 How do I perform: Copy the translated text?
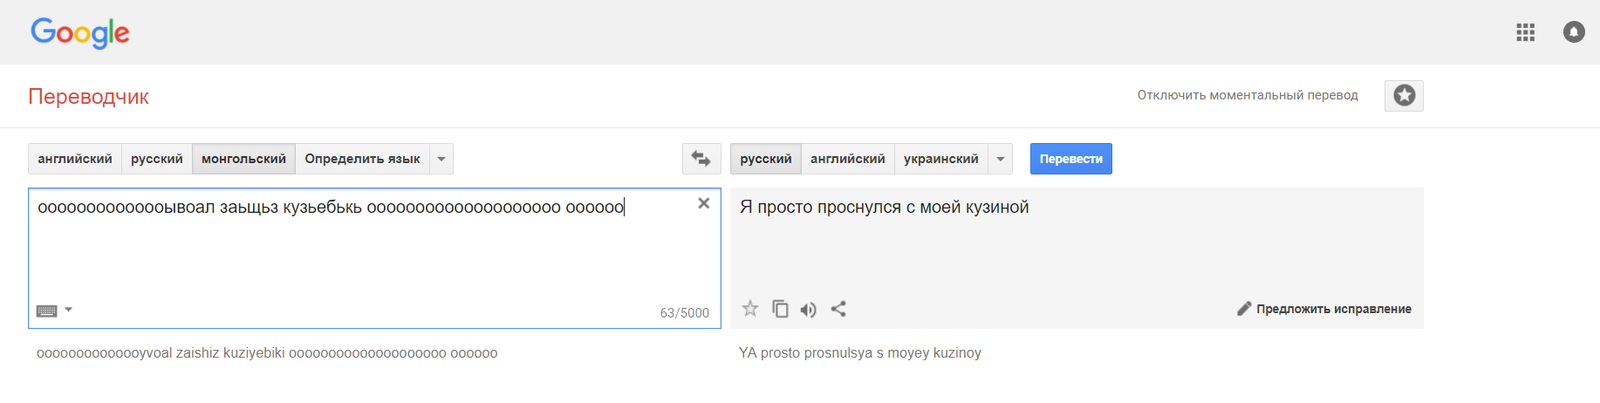(x=780, y=309)
